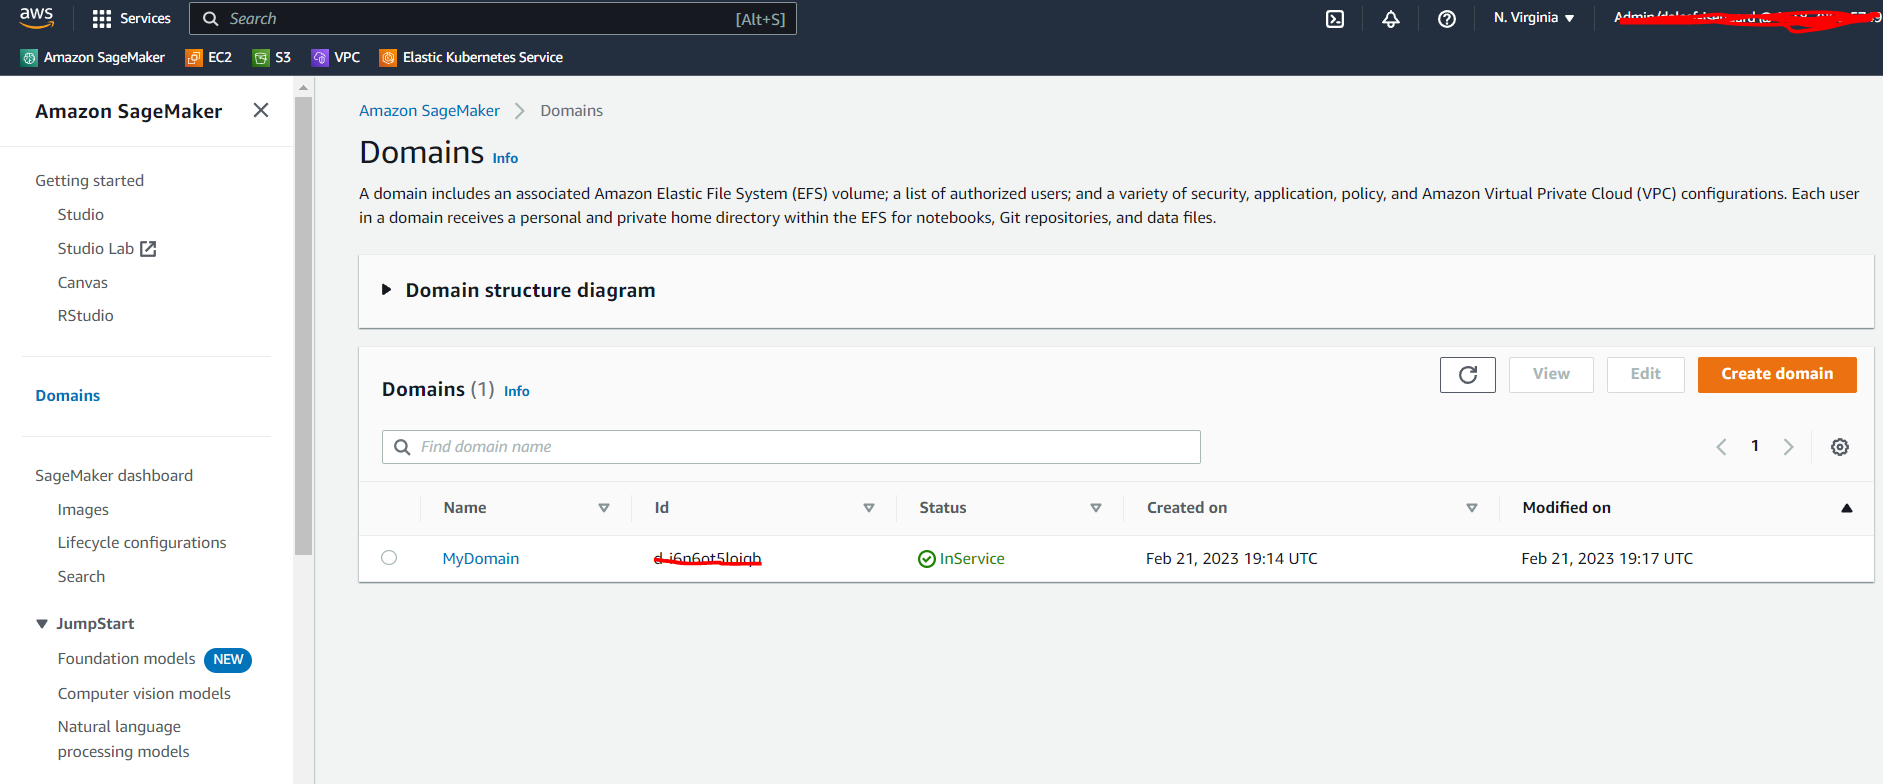Image resolution: width=1883 pixels, height=784 pixels.
Task: Click 'Feb 21, 2023 19:17 UTC' cell
Action: tap(1607, 559)
